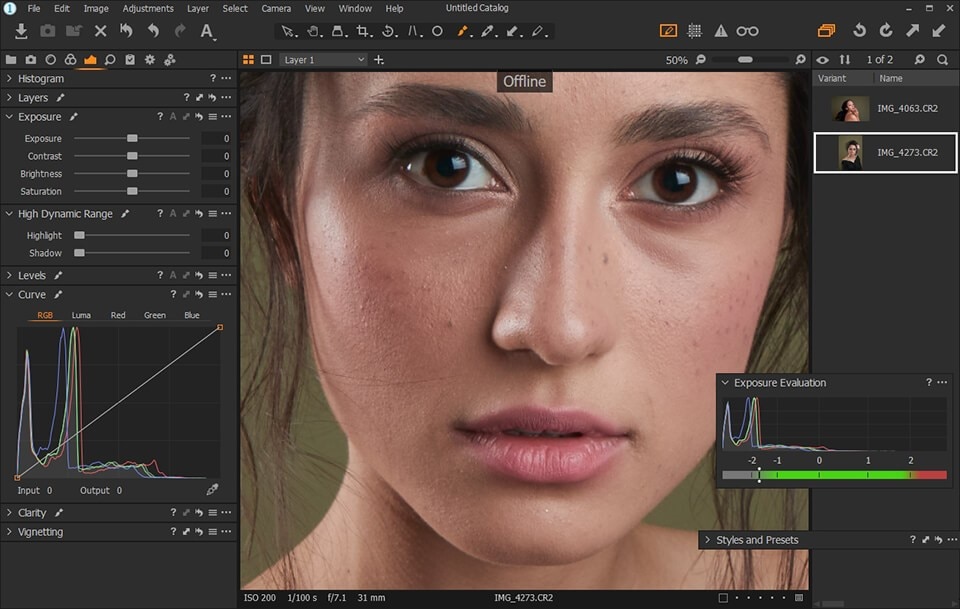Click the Import images download-arrow icon
The image size is (960, 609).
point(21,32)
